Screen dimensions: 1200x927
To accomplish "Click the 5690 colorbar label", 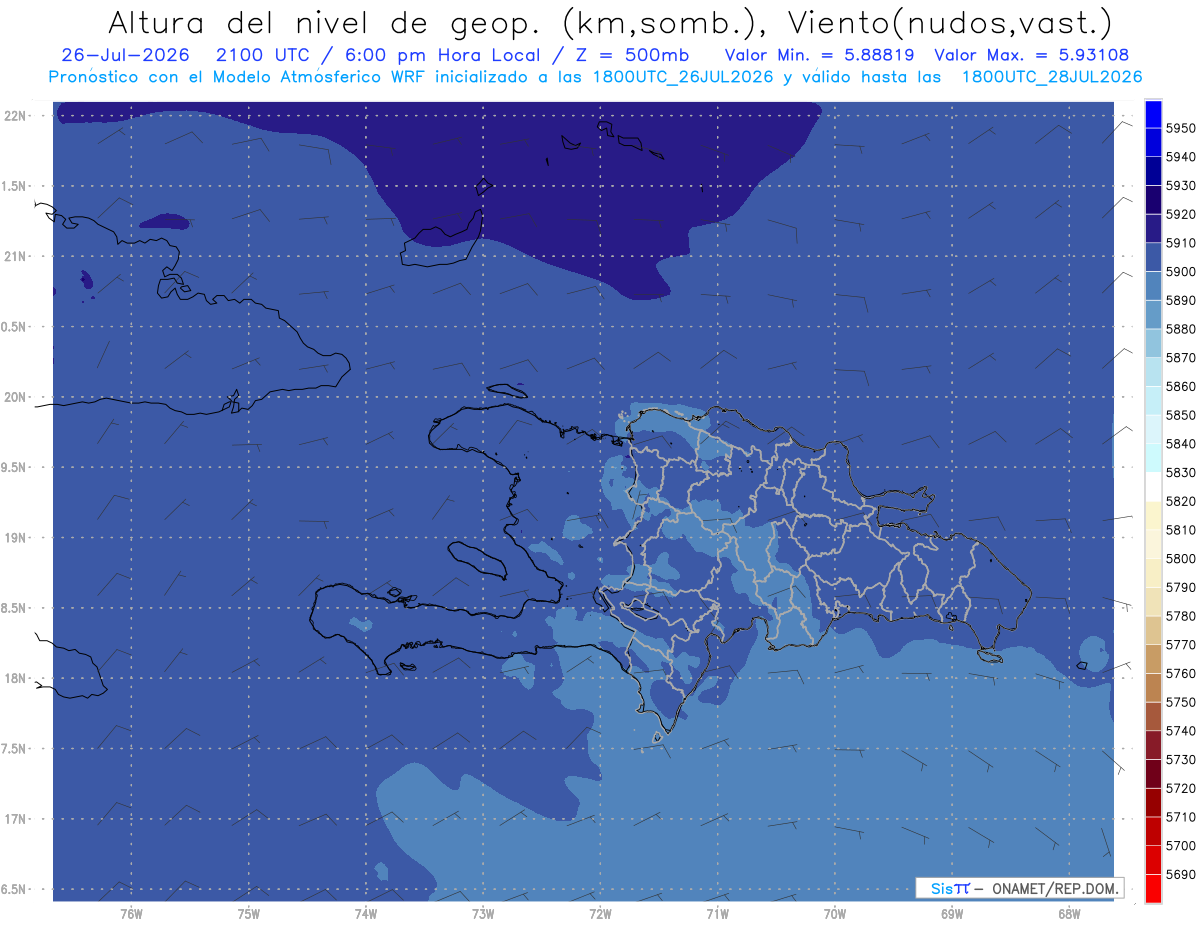I will [1180, 874].
